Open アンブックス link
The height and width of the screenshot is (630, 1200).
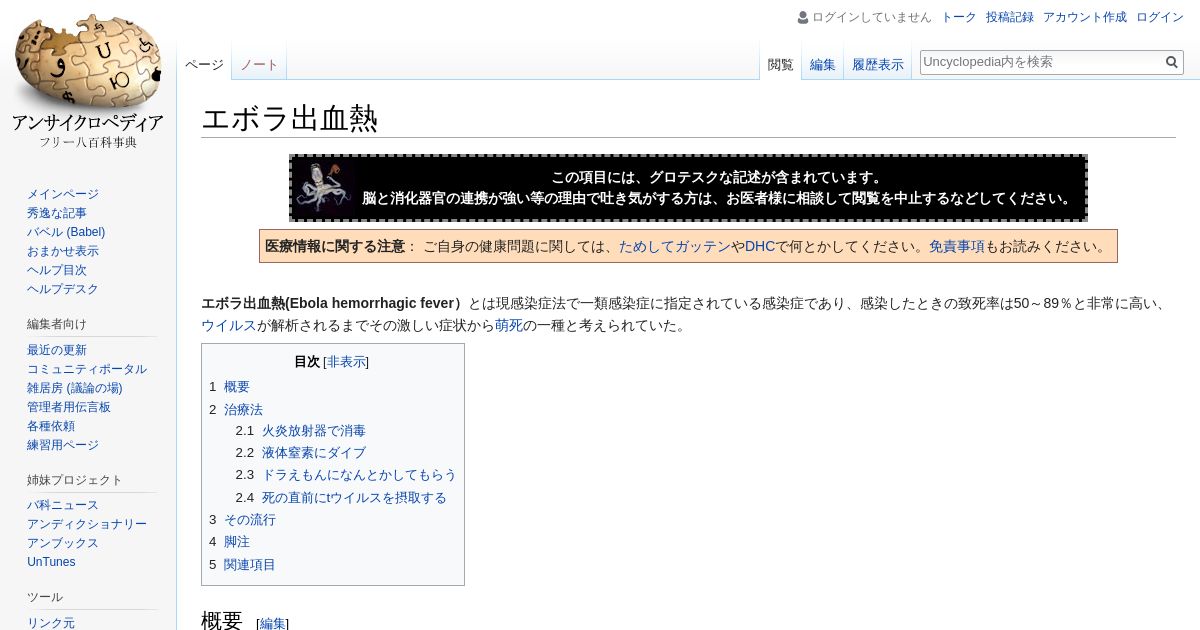pos(63,543)
